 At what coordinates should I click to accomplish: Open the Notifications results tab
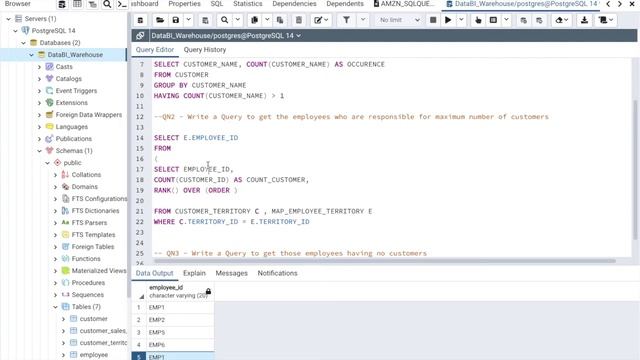277,273
